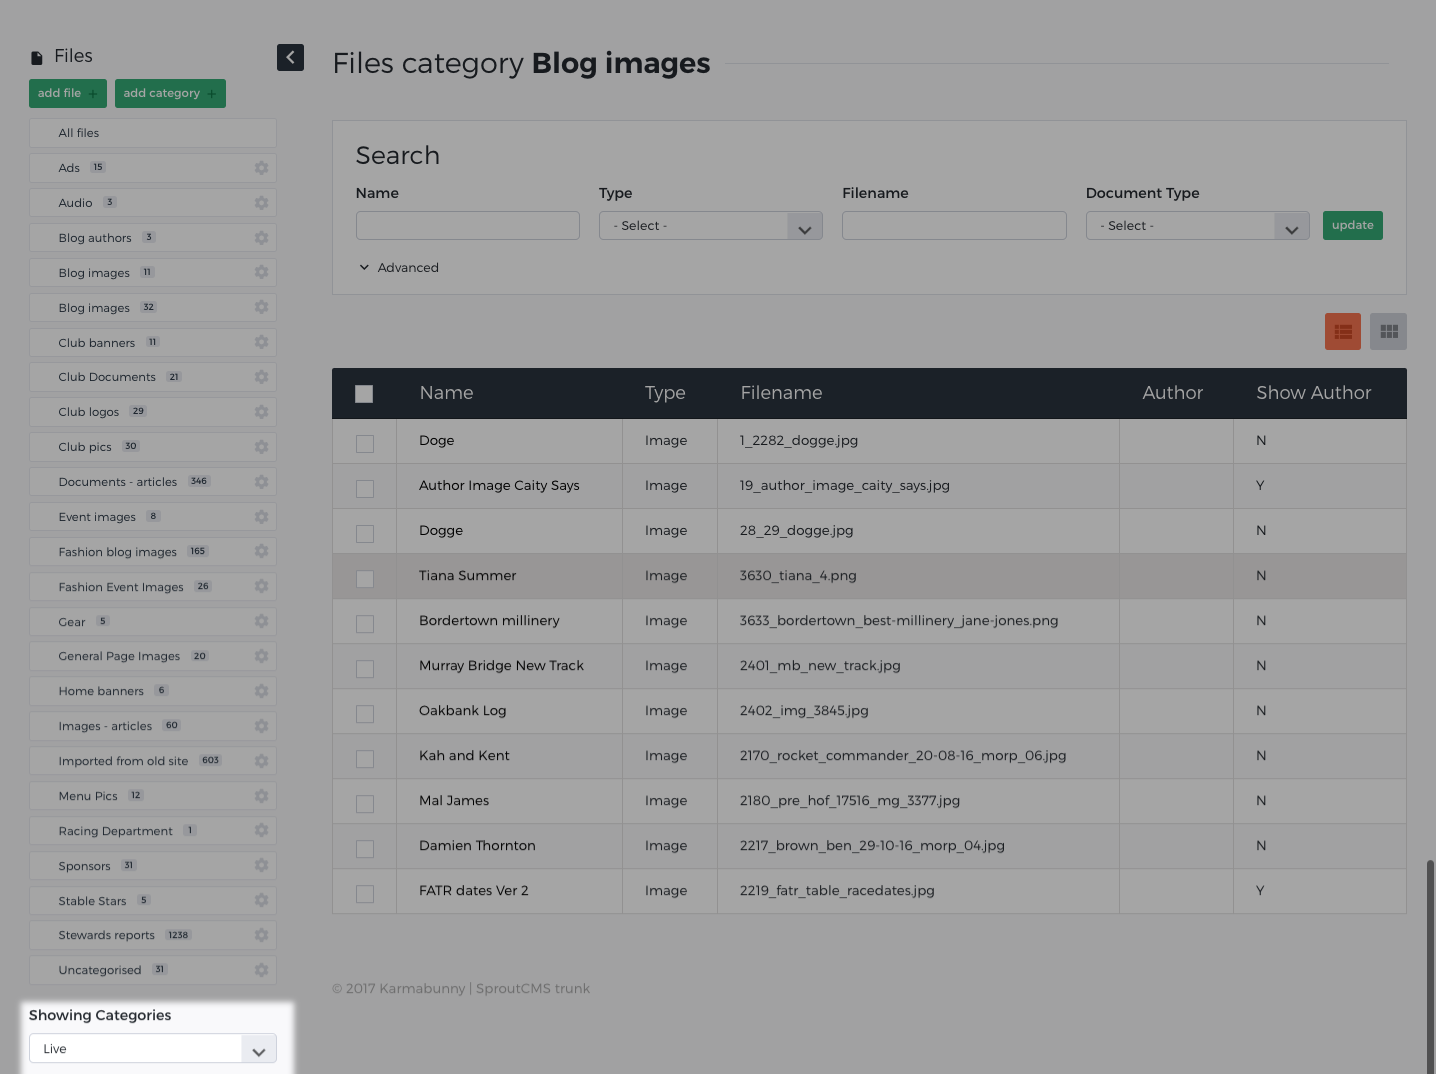The height and width of the screenshot is (1074, 1436).
Task: Open settings gear for Gear category
Action: pyautogui.click(x=261, y=621)
